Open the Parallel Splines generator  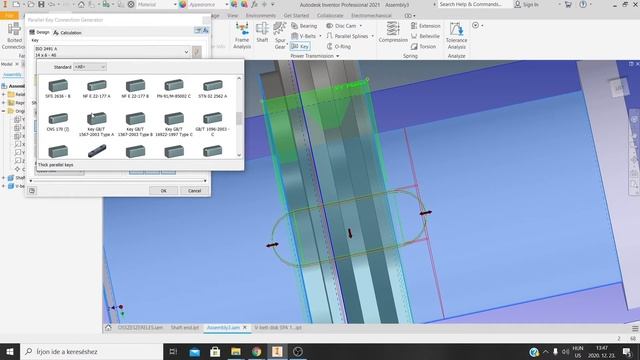[x=347, y=36]
